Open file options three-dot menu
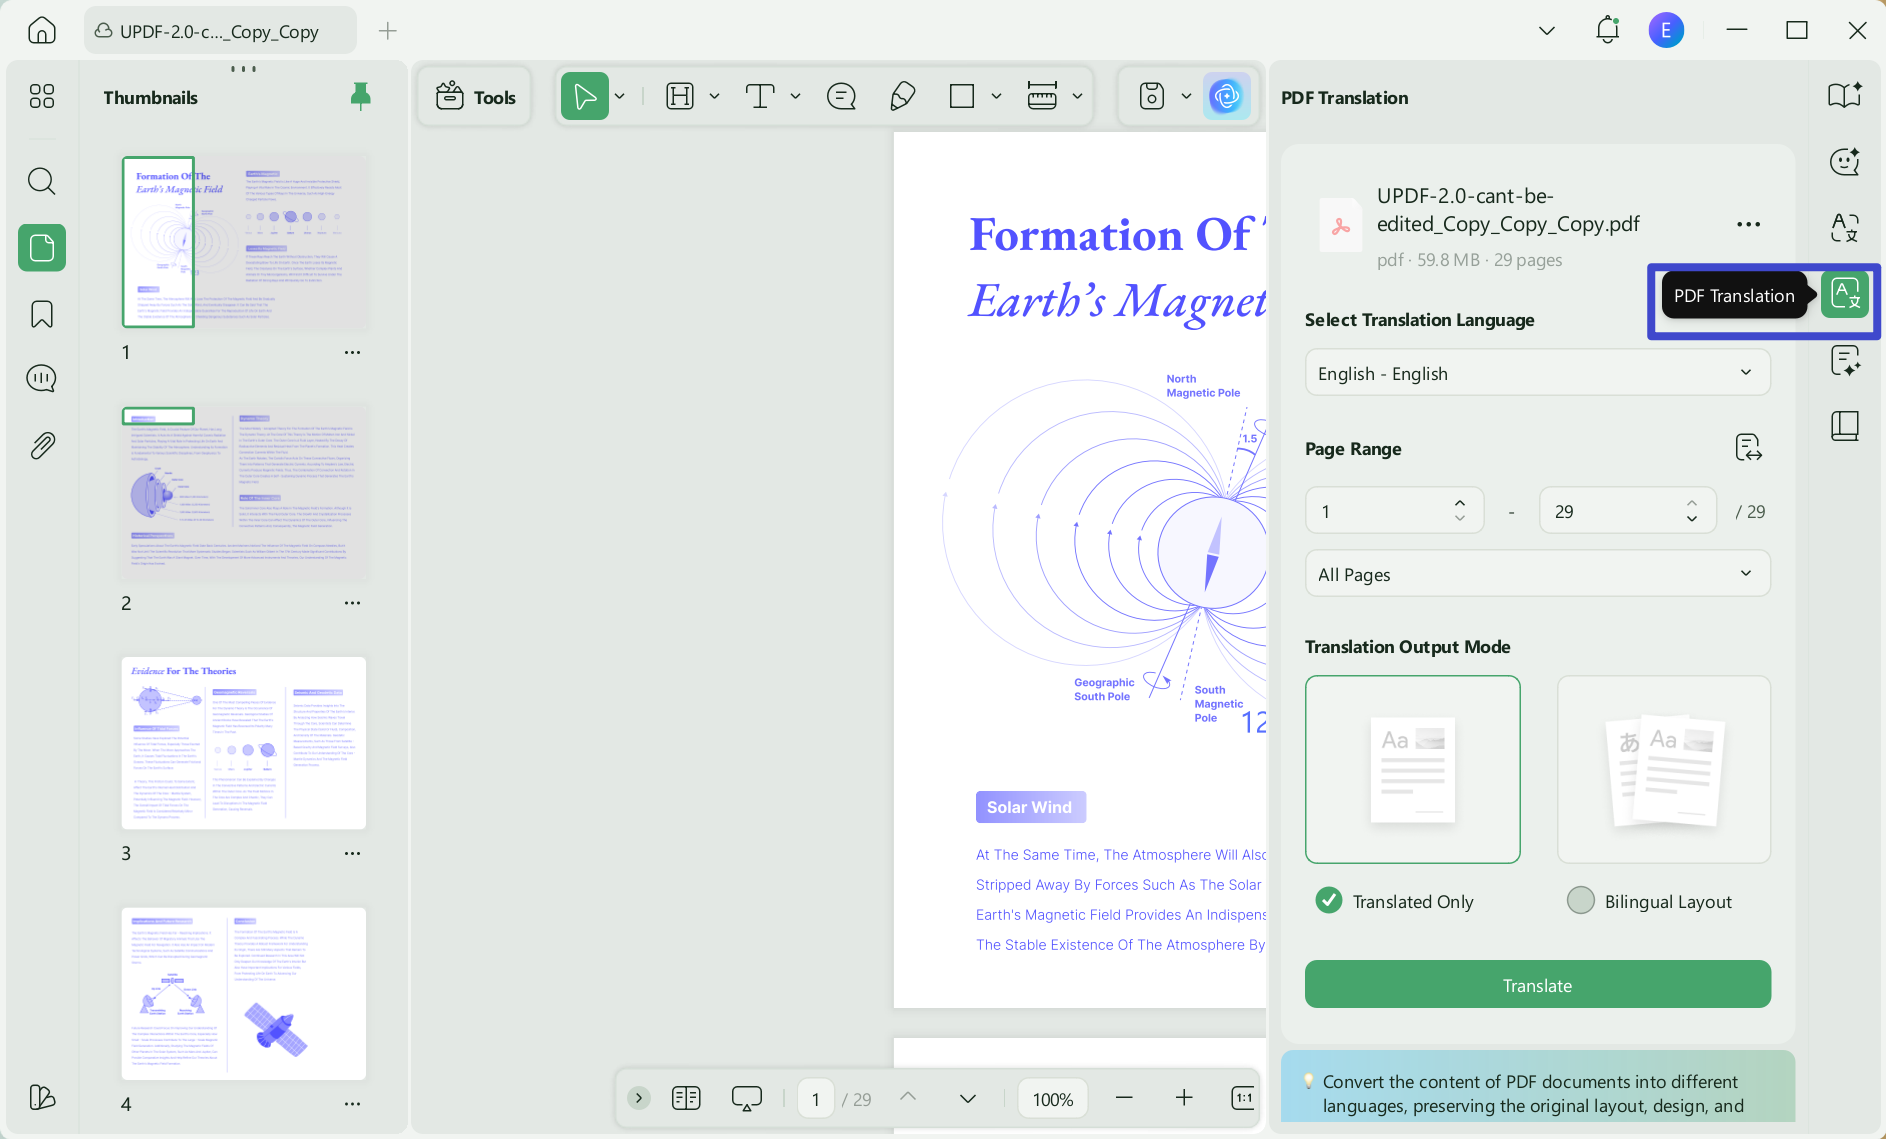1886x1139 pixels. point(1748,225)
